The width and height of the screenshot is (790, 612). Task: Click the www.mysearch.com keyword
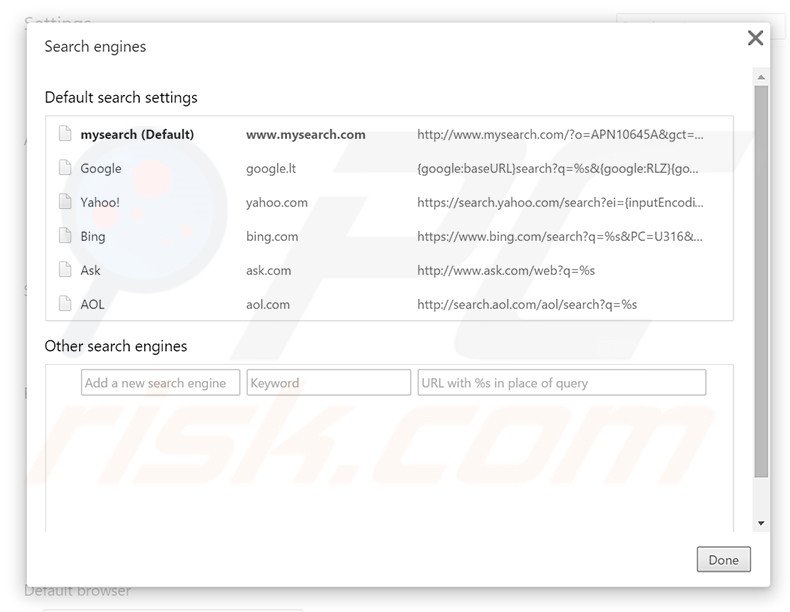tap(306, 134)
